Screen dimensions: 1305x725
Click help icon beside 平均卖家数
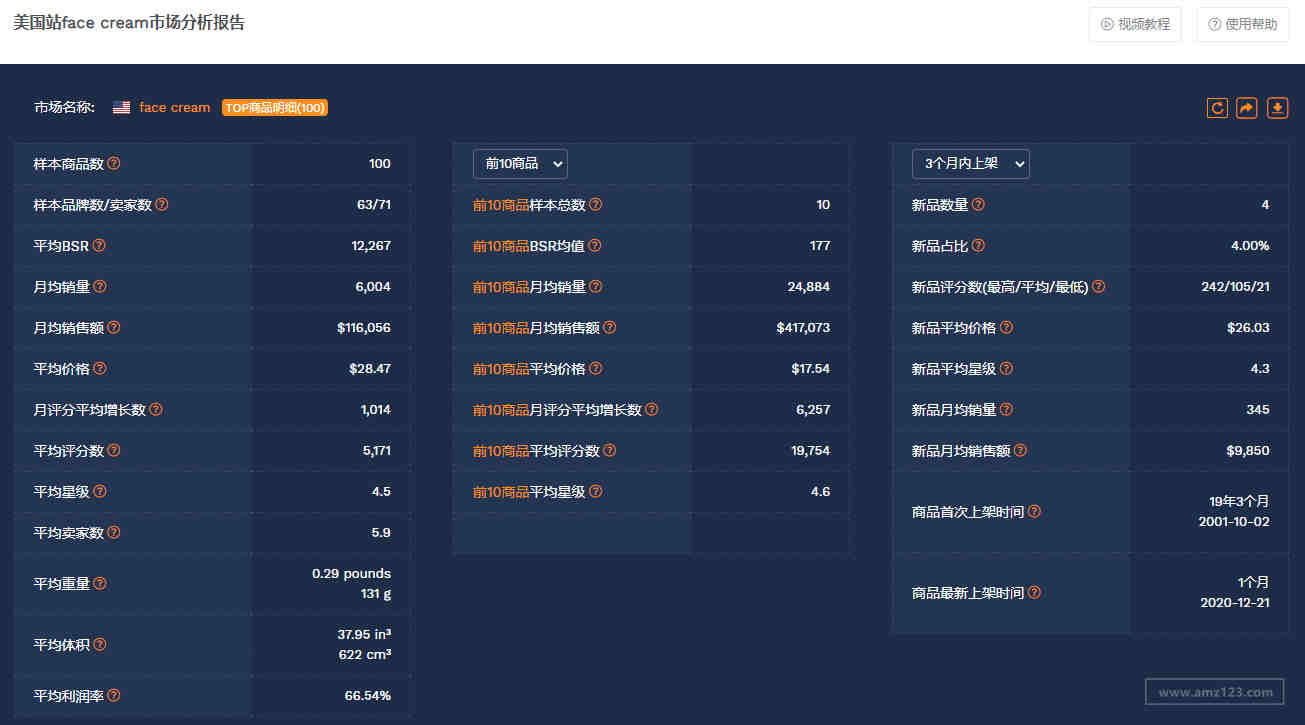pos(114,533)
